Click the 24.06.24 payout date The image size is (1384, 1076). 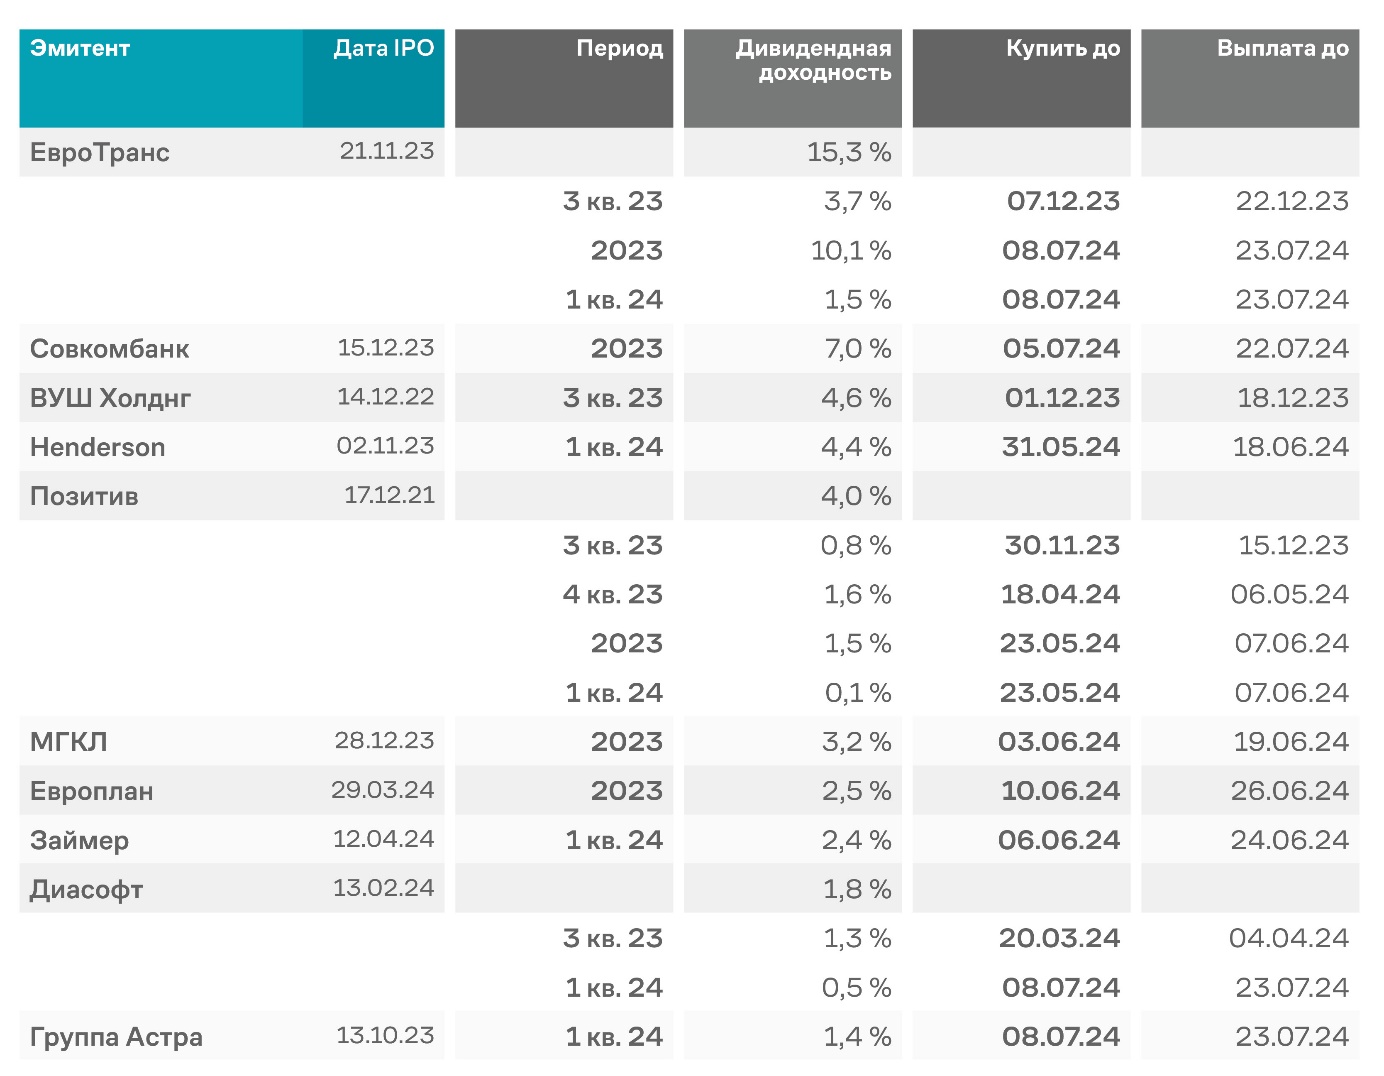tap(1290, 839)
